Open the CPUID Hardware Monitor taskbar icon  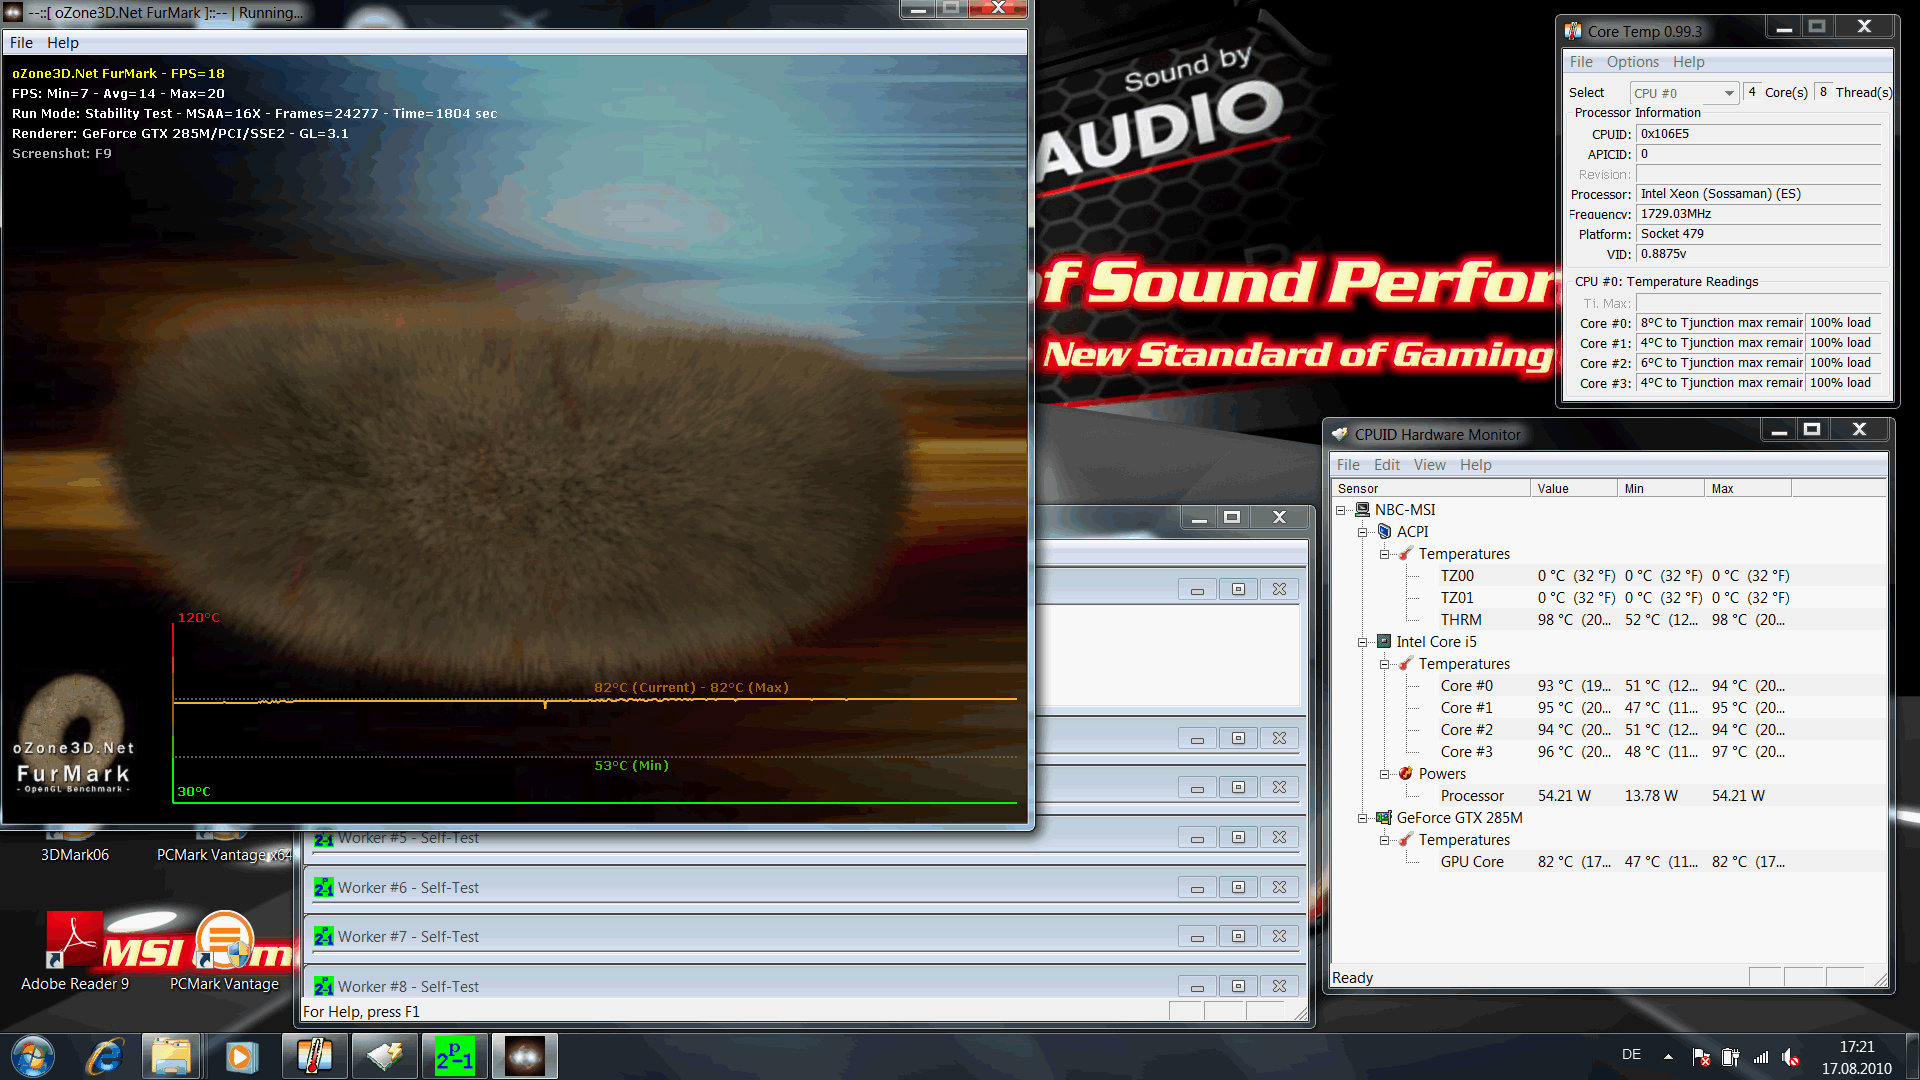384,1056
